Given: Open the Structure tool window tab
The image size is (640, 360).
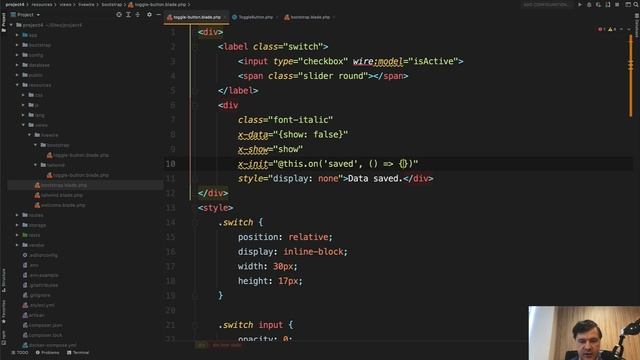Looking at the screenshot, I should point(4,280).
